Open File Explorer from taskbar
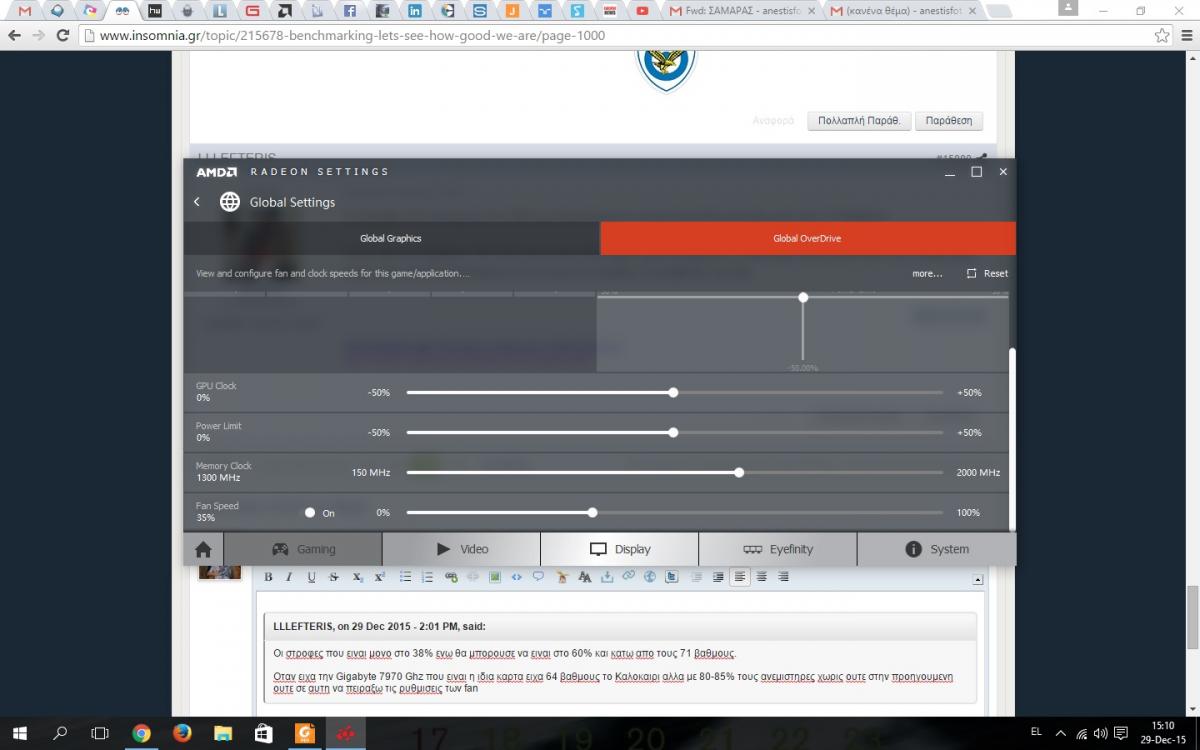 click(x=223, y=733)
